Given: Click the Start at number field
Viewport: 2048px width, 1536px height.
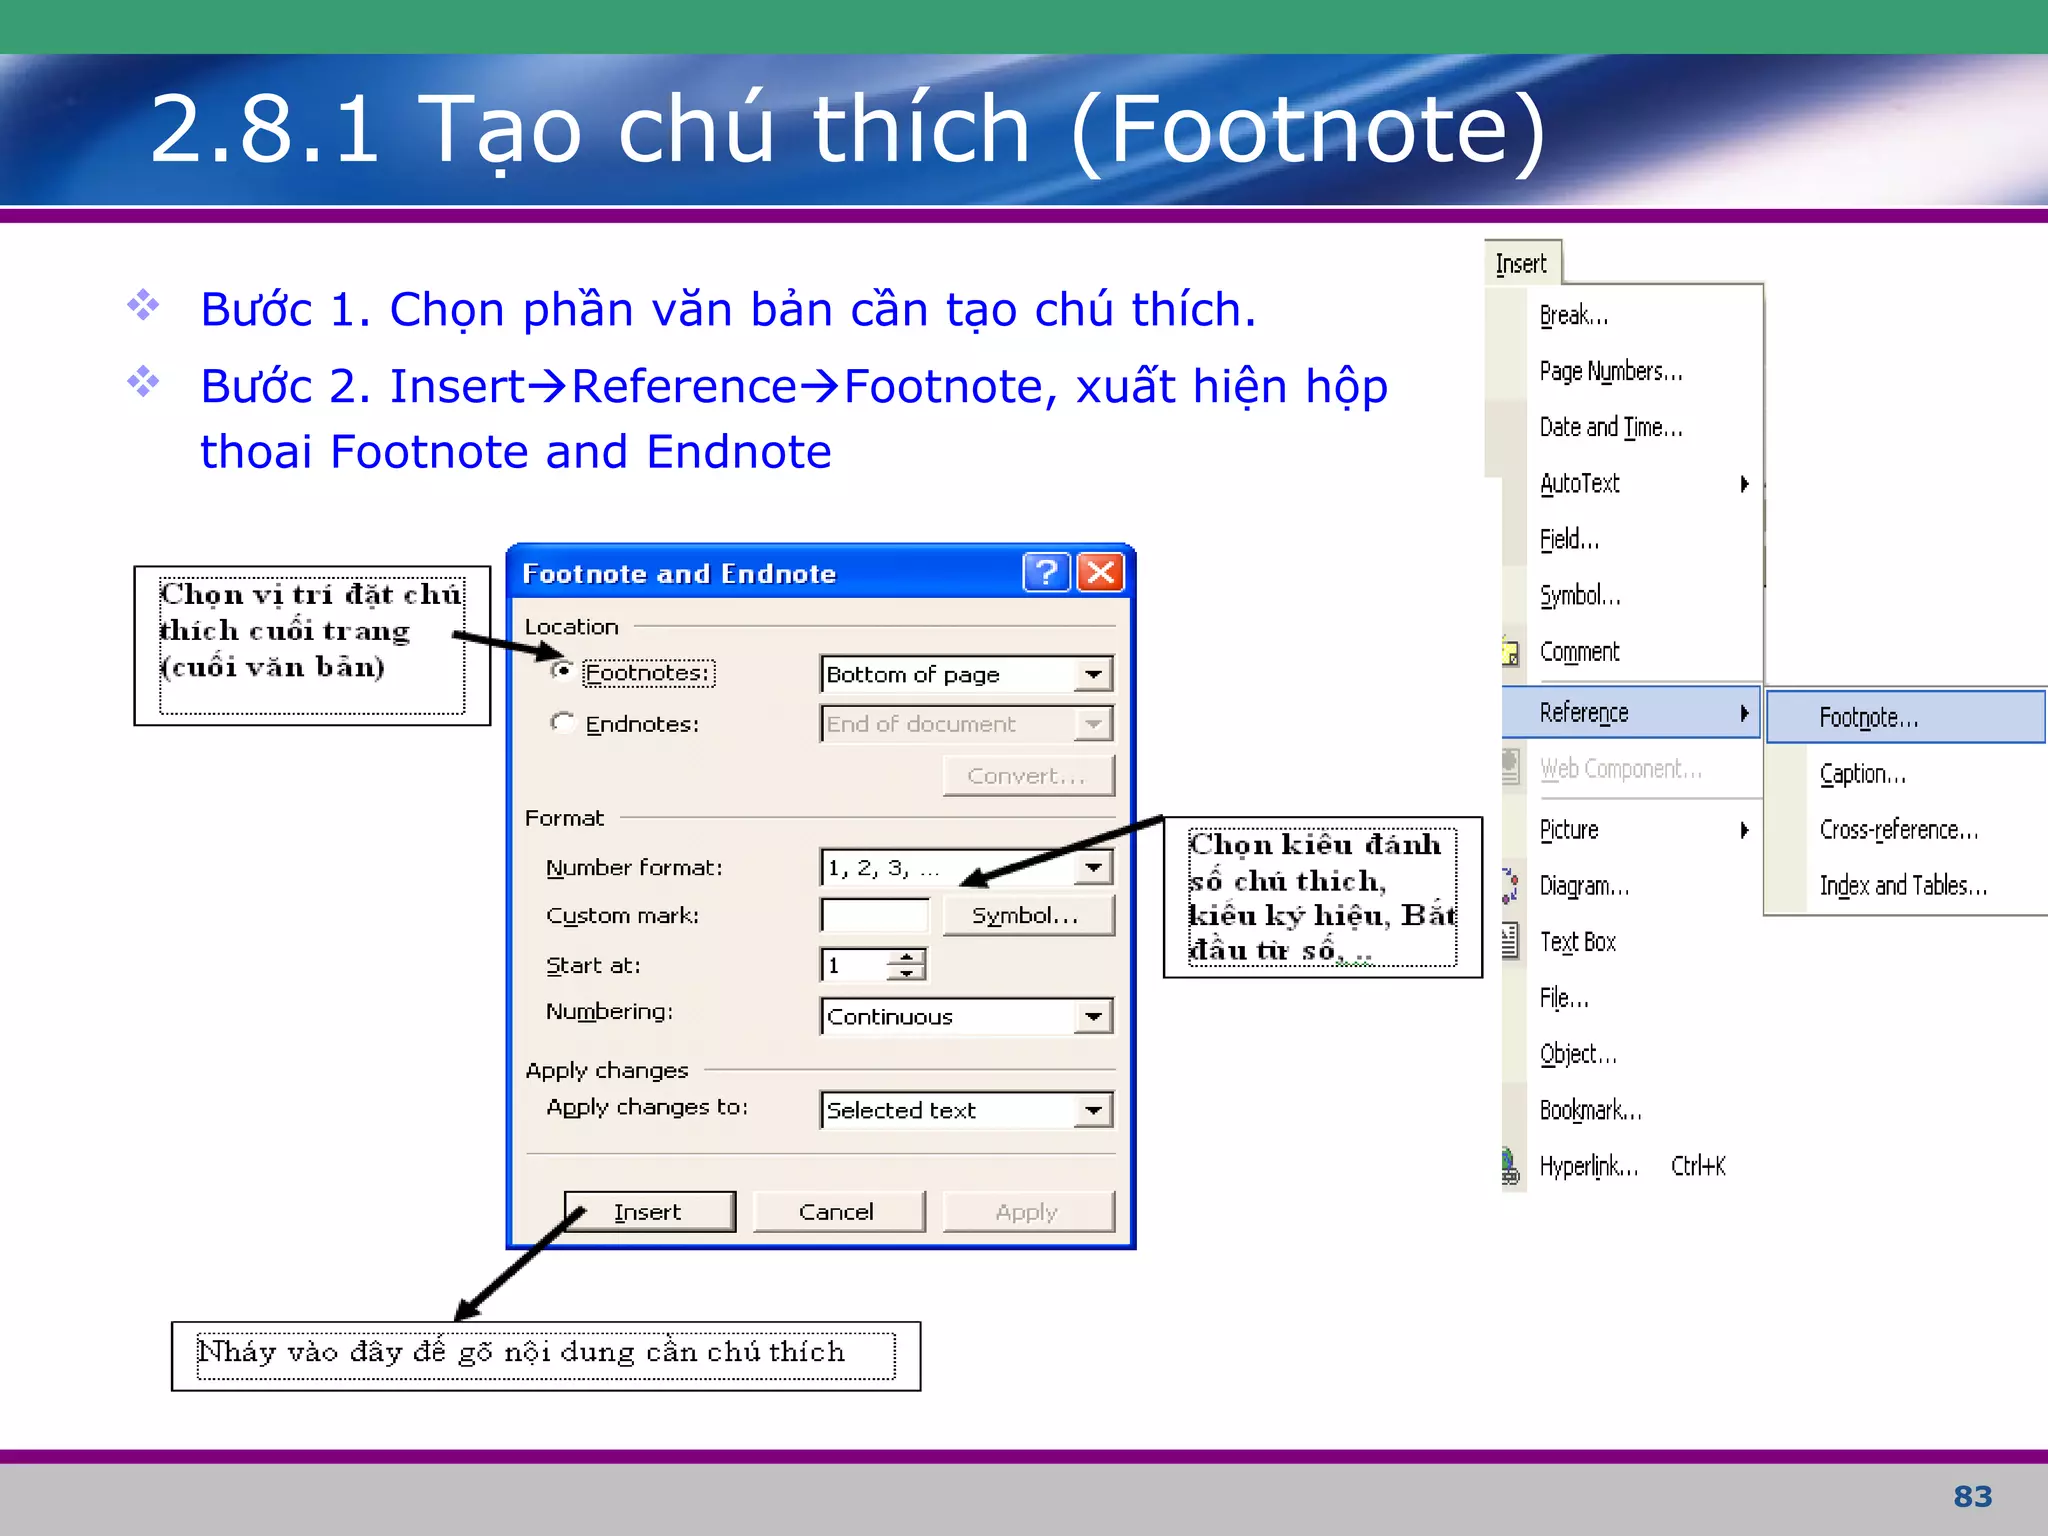Looking at the screenshot, I should coord(855,965).
